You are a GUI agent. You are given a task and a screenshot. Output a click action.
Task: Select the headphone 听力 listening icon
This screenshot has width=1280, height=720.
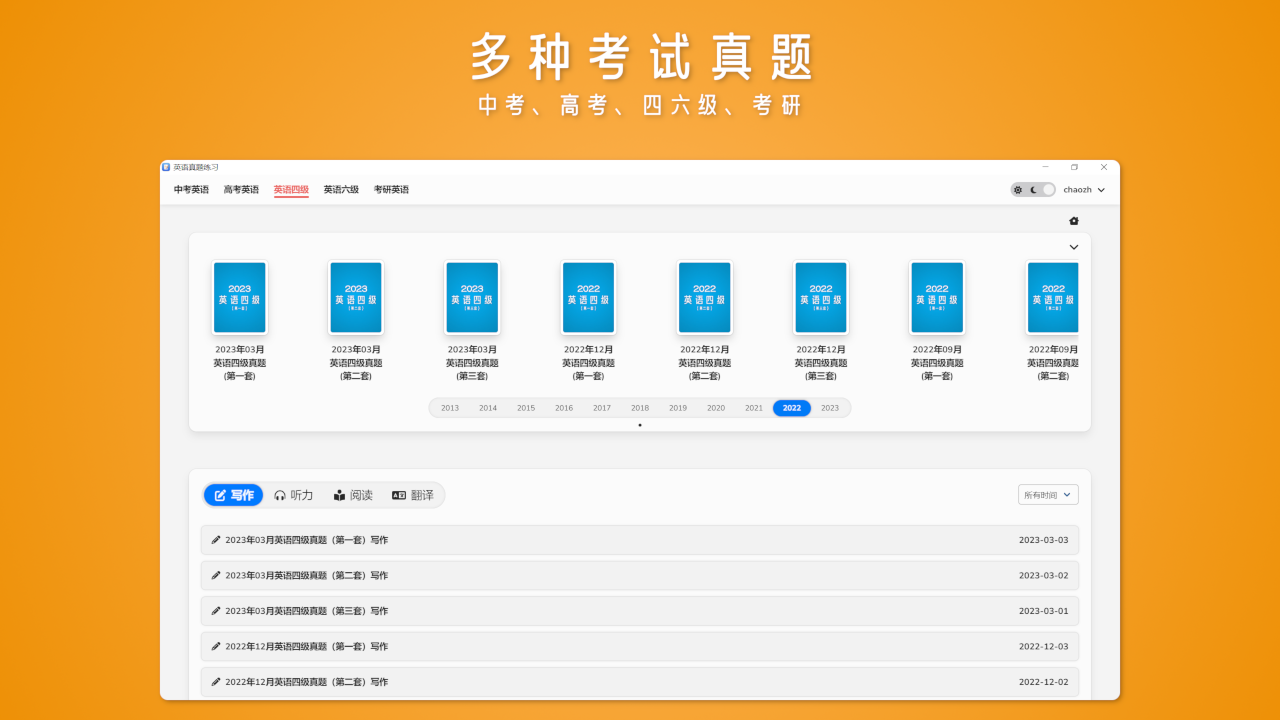pyautogui.click(x=280, y=494)
